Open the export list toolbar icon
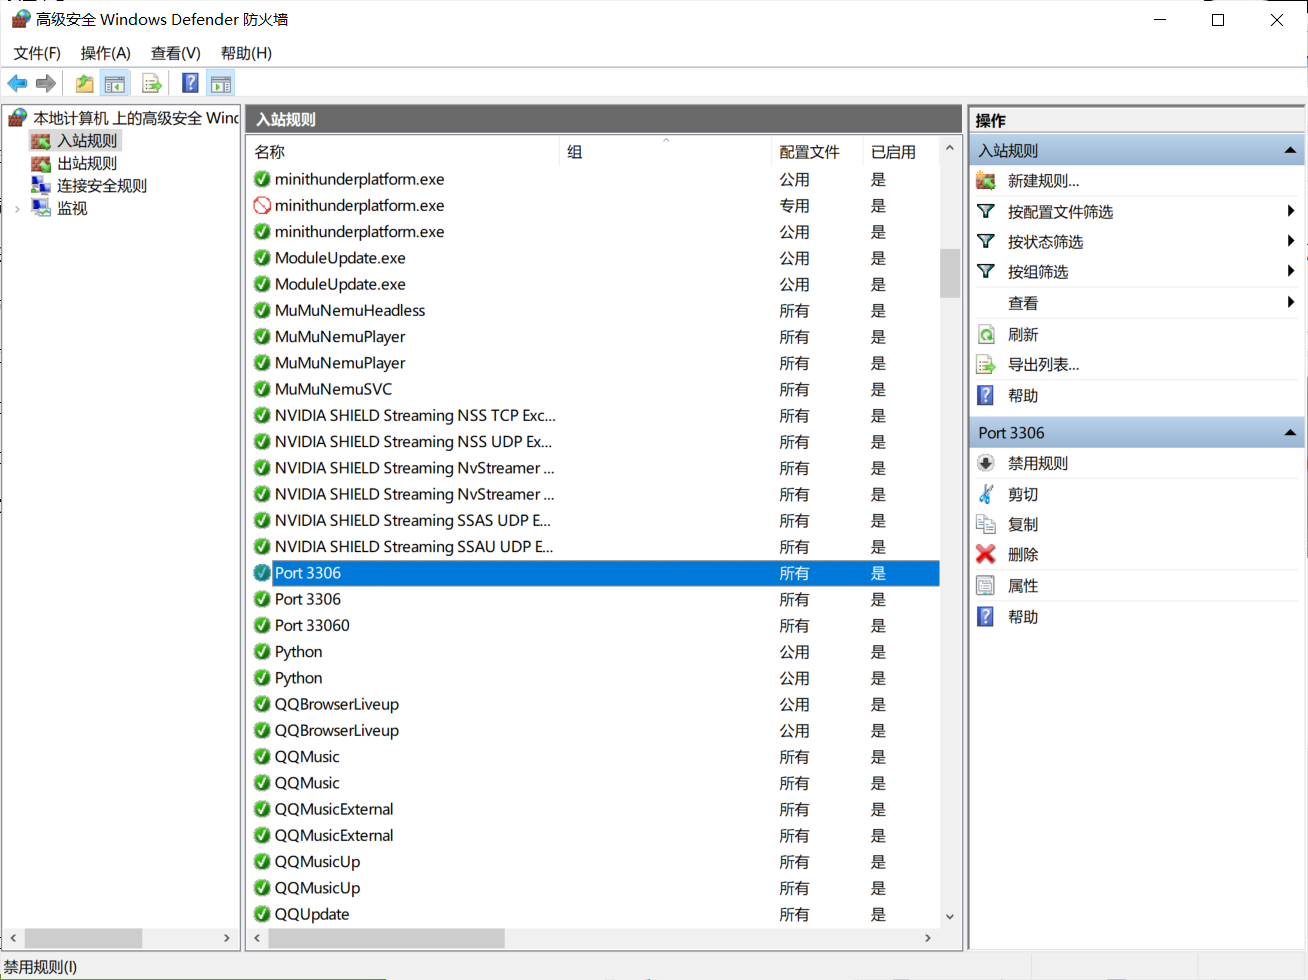Screen dimensions: 1308x980 152,83
